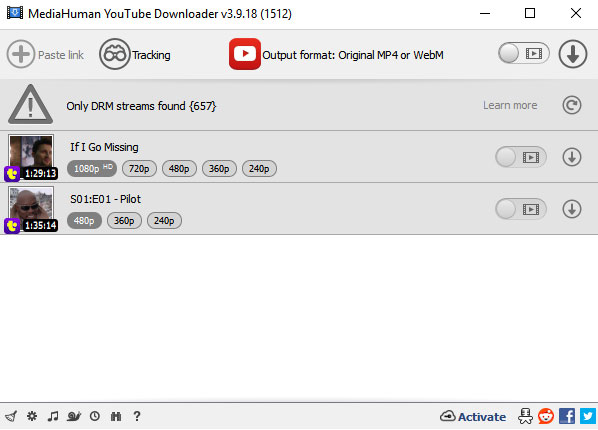
Task: Click the broom clear-list icon
Action: pyautogui.click(x=11, y=416)
